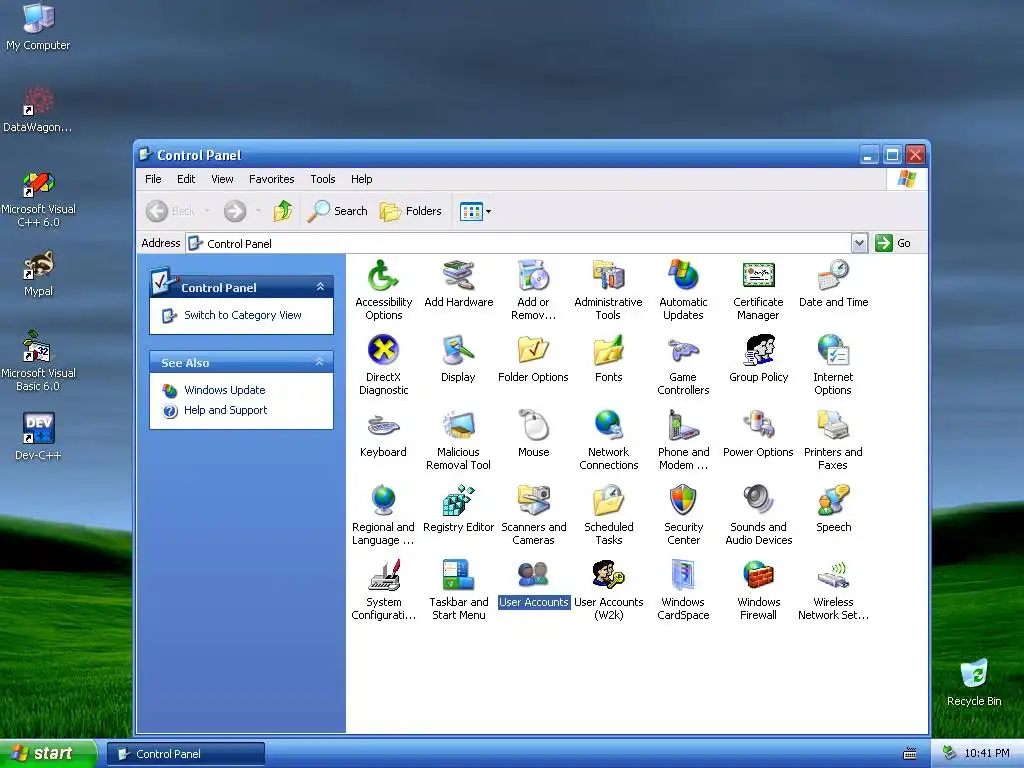
Task: Open the File menu
Action: [x=153, y=179]
